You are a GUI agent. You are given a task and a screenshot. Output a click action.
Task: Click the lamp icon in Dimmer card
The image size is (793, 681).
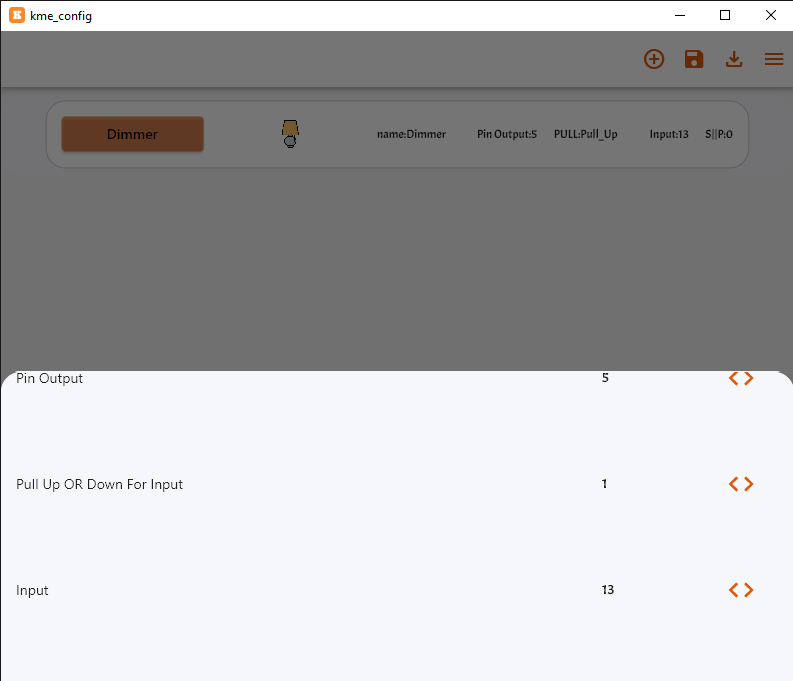290,134
